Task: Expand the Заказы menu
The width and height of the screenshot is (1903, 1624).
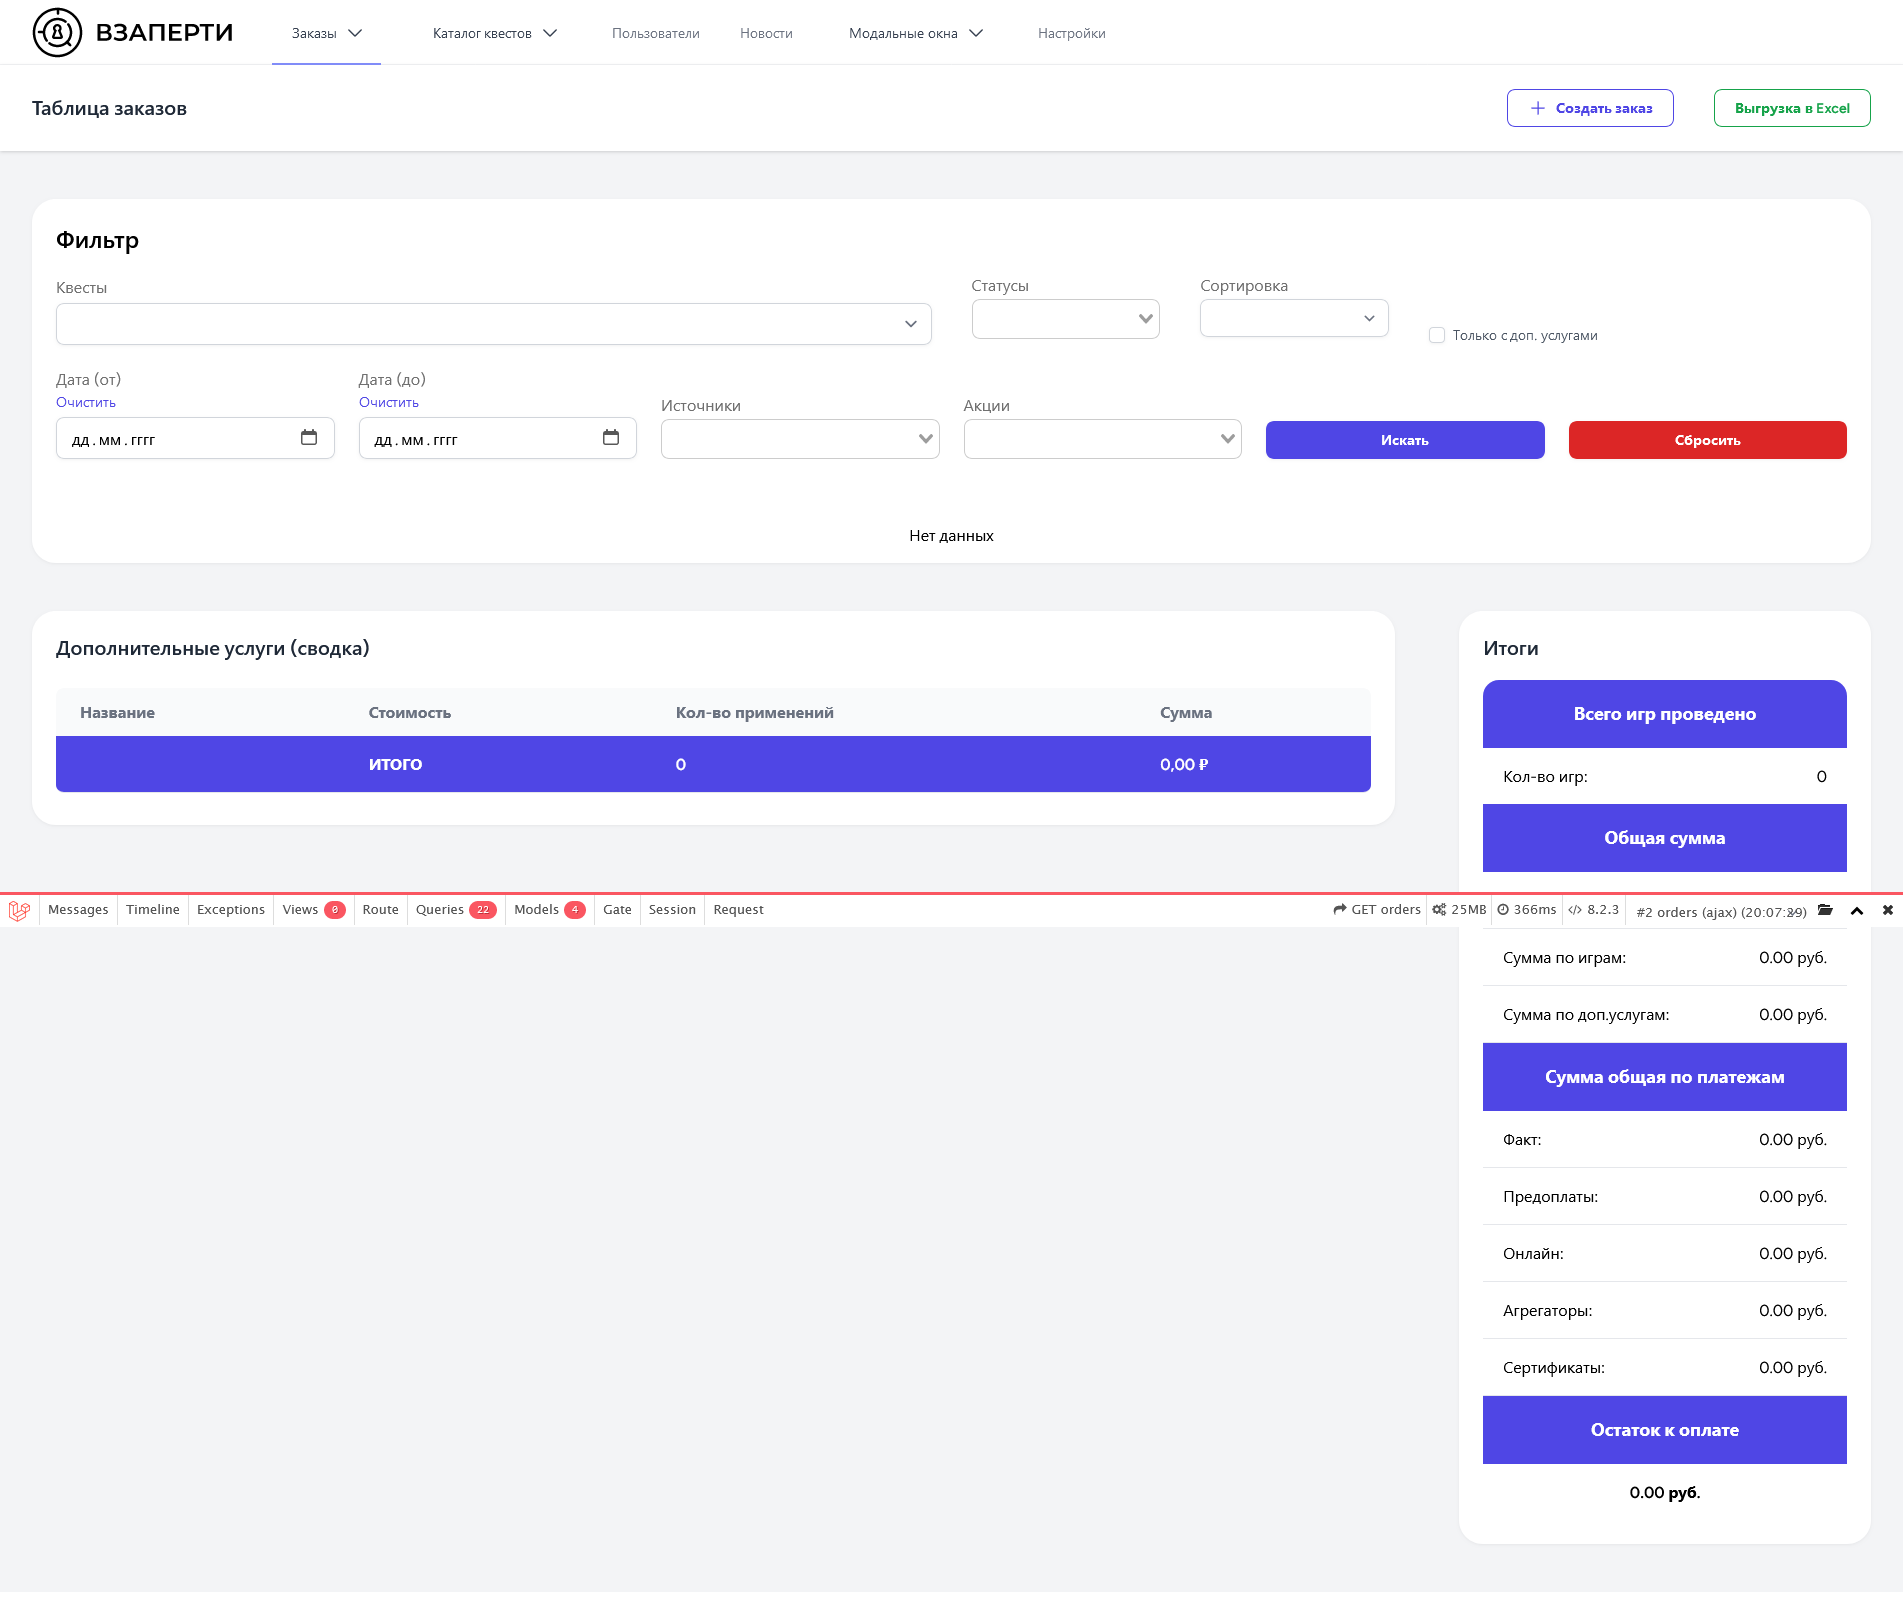Action: 326,33
